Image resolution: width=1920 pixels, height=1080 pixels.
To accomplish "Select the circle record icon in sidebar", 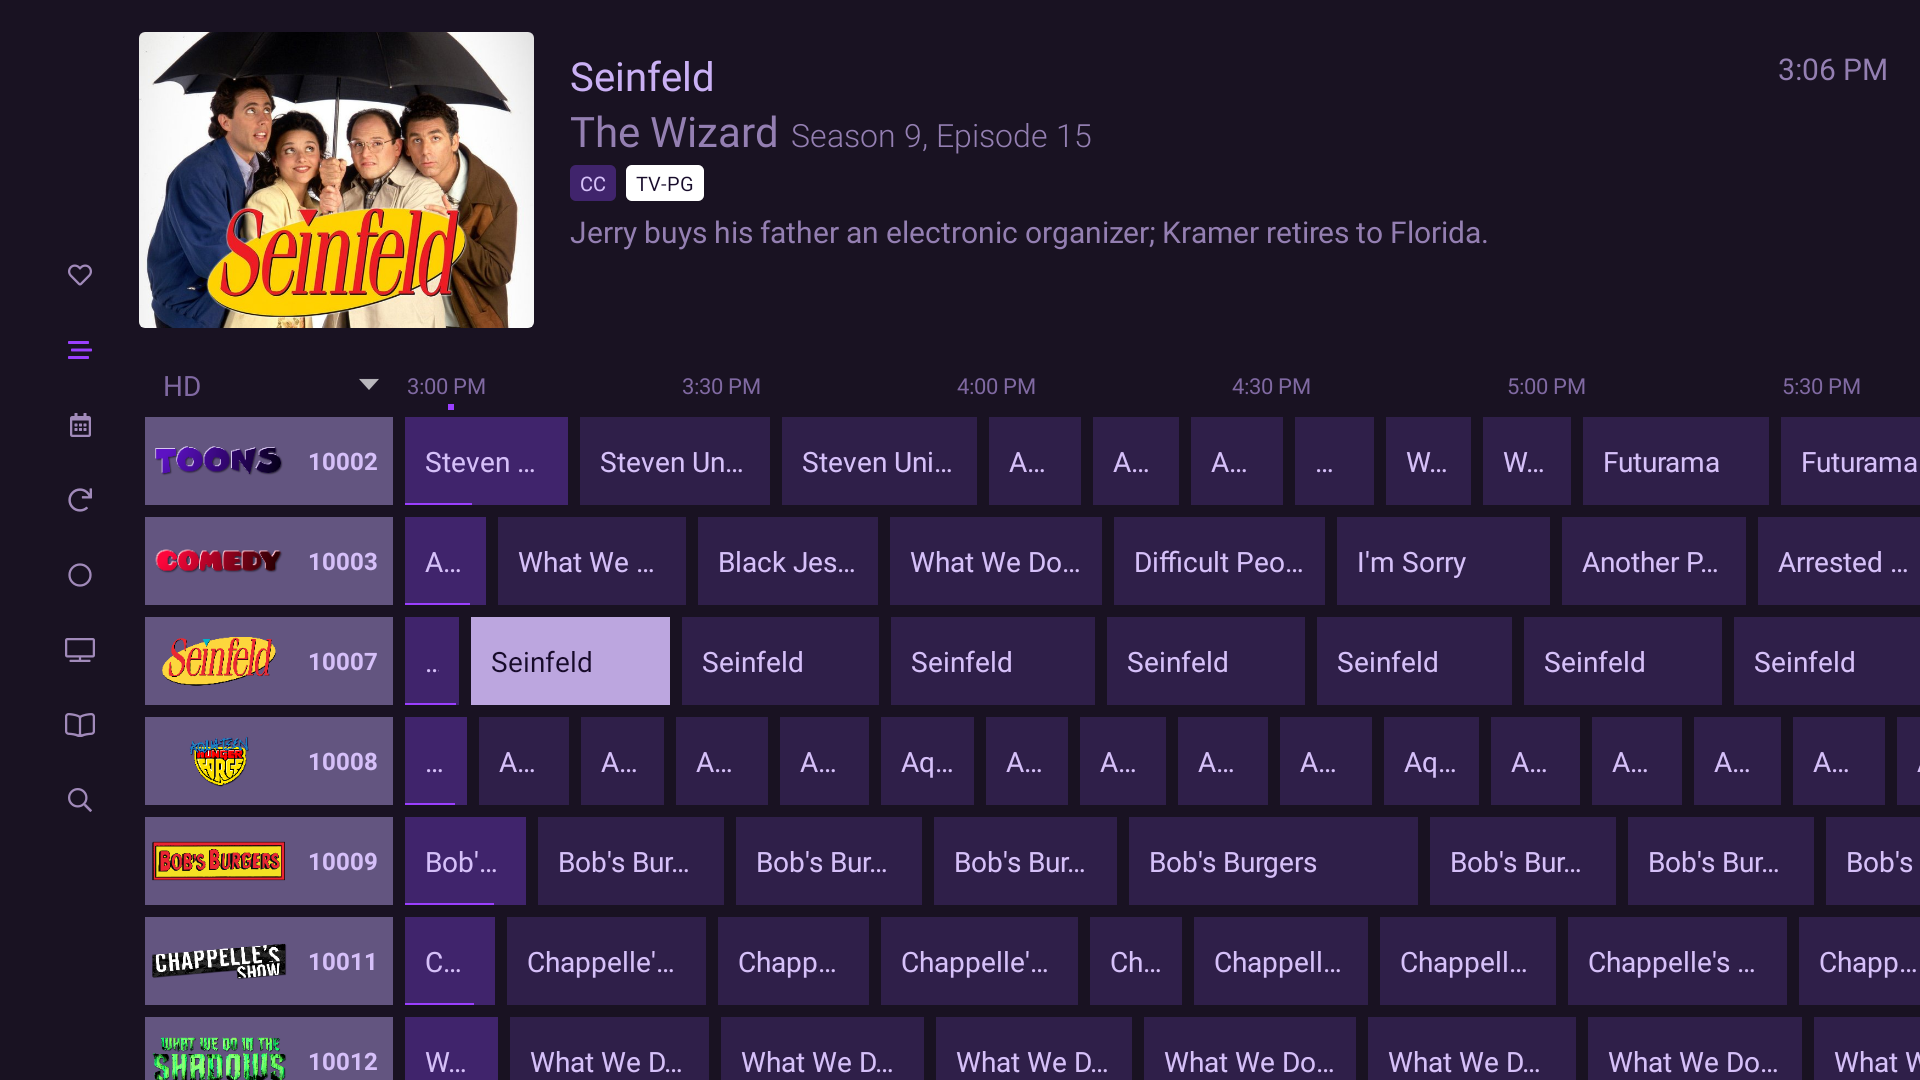I will coord(80,575).
